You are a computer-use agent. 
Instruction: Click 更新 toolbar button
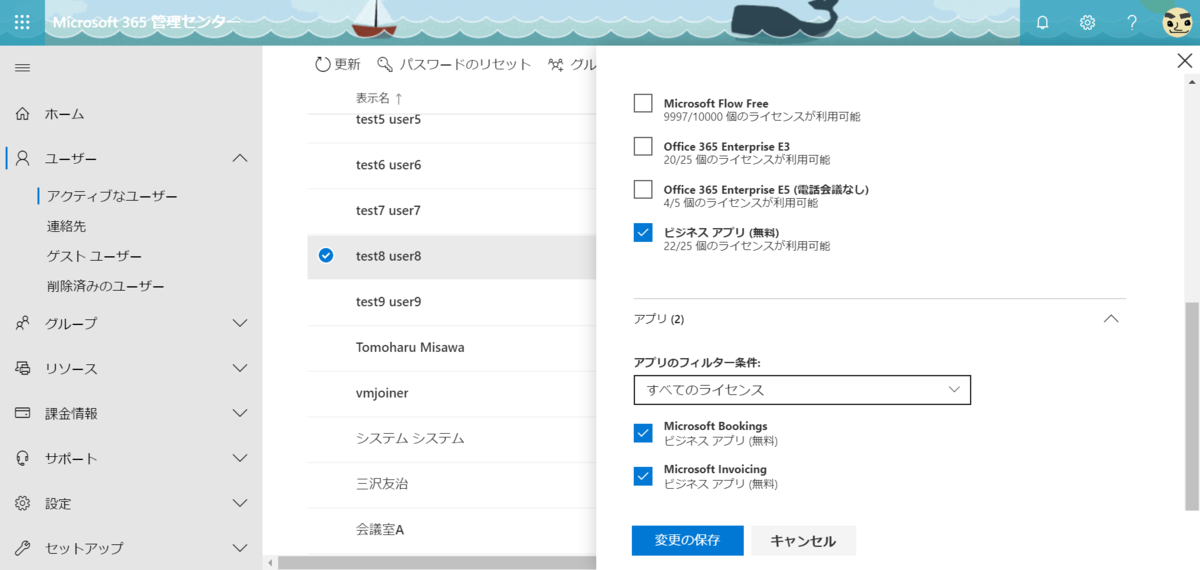(x=337, y=64)
